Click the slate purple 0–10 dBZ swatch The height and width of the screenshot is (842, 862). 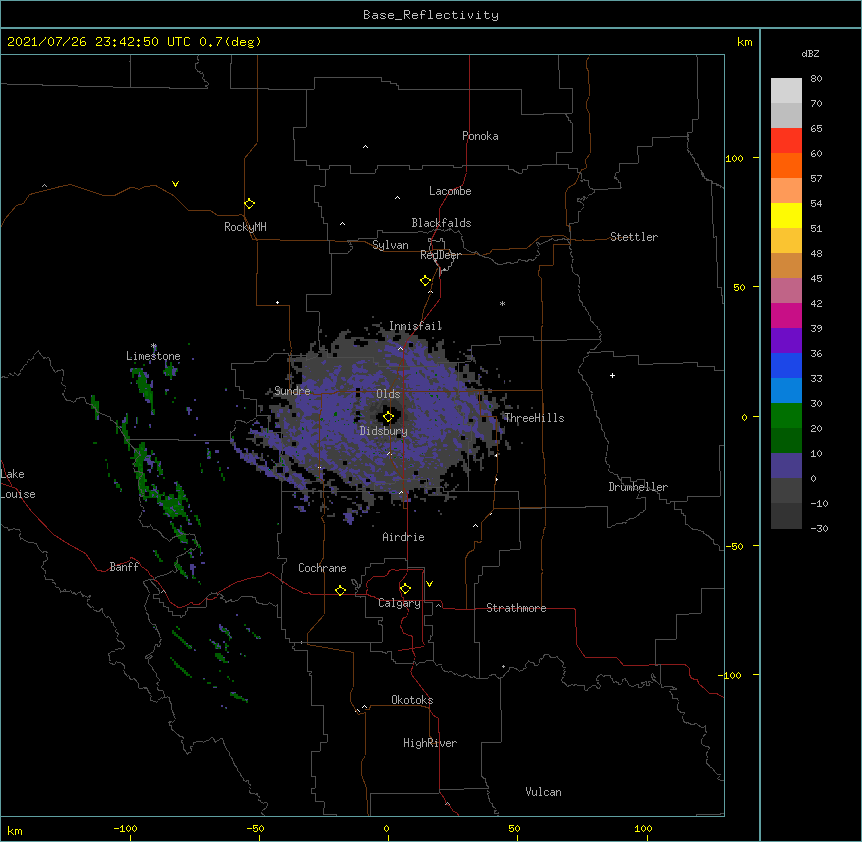click(786, 466)
